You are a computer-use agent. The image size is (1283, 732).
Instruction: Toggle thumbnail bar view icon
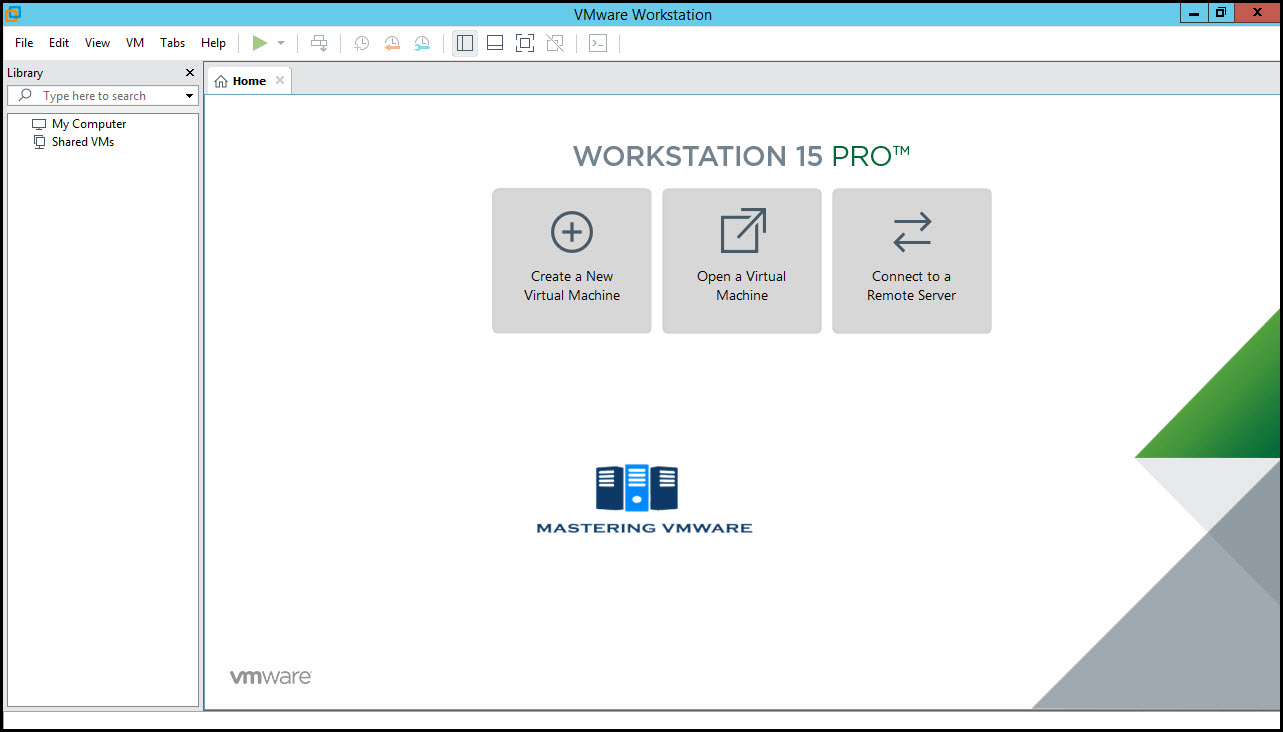coord(495,43)
